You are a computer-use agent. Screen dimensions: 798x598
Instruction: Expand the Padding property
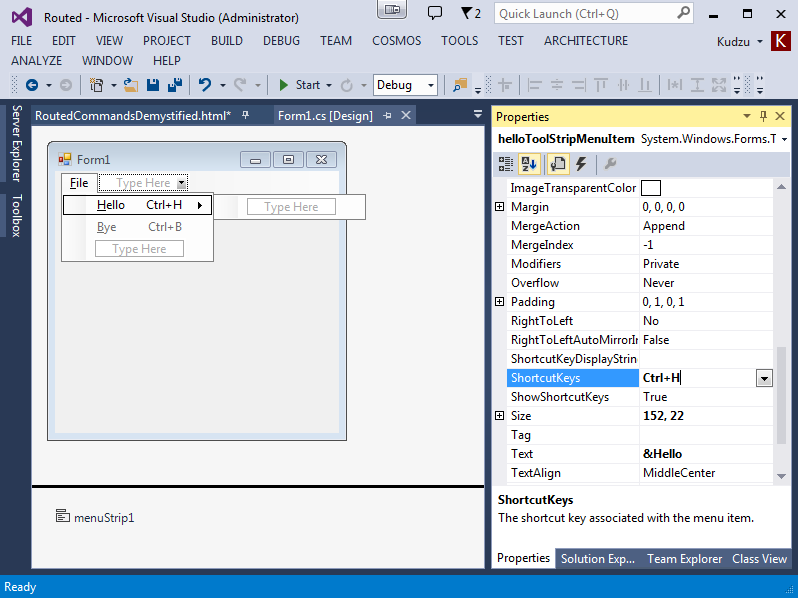pos(500,302)
